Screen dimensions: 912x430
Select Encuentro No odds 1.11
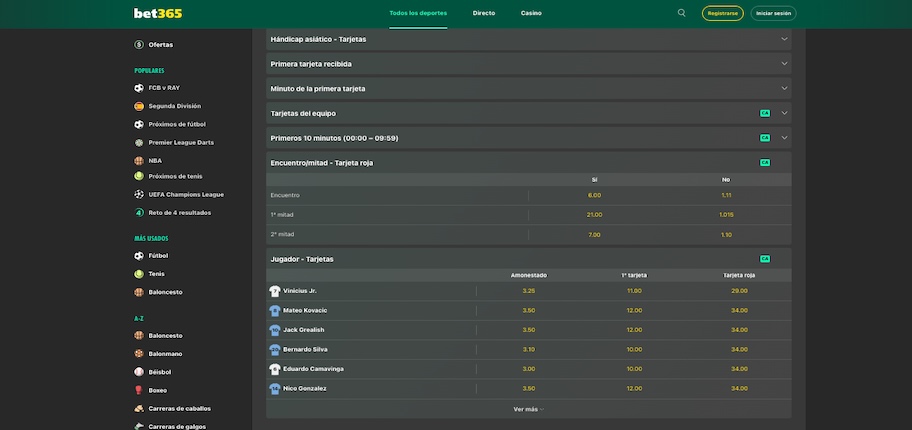(x=726, y=196)
